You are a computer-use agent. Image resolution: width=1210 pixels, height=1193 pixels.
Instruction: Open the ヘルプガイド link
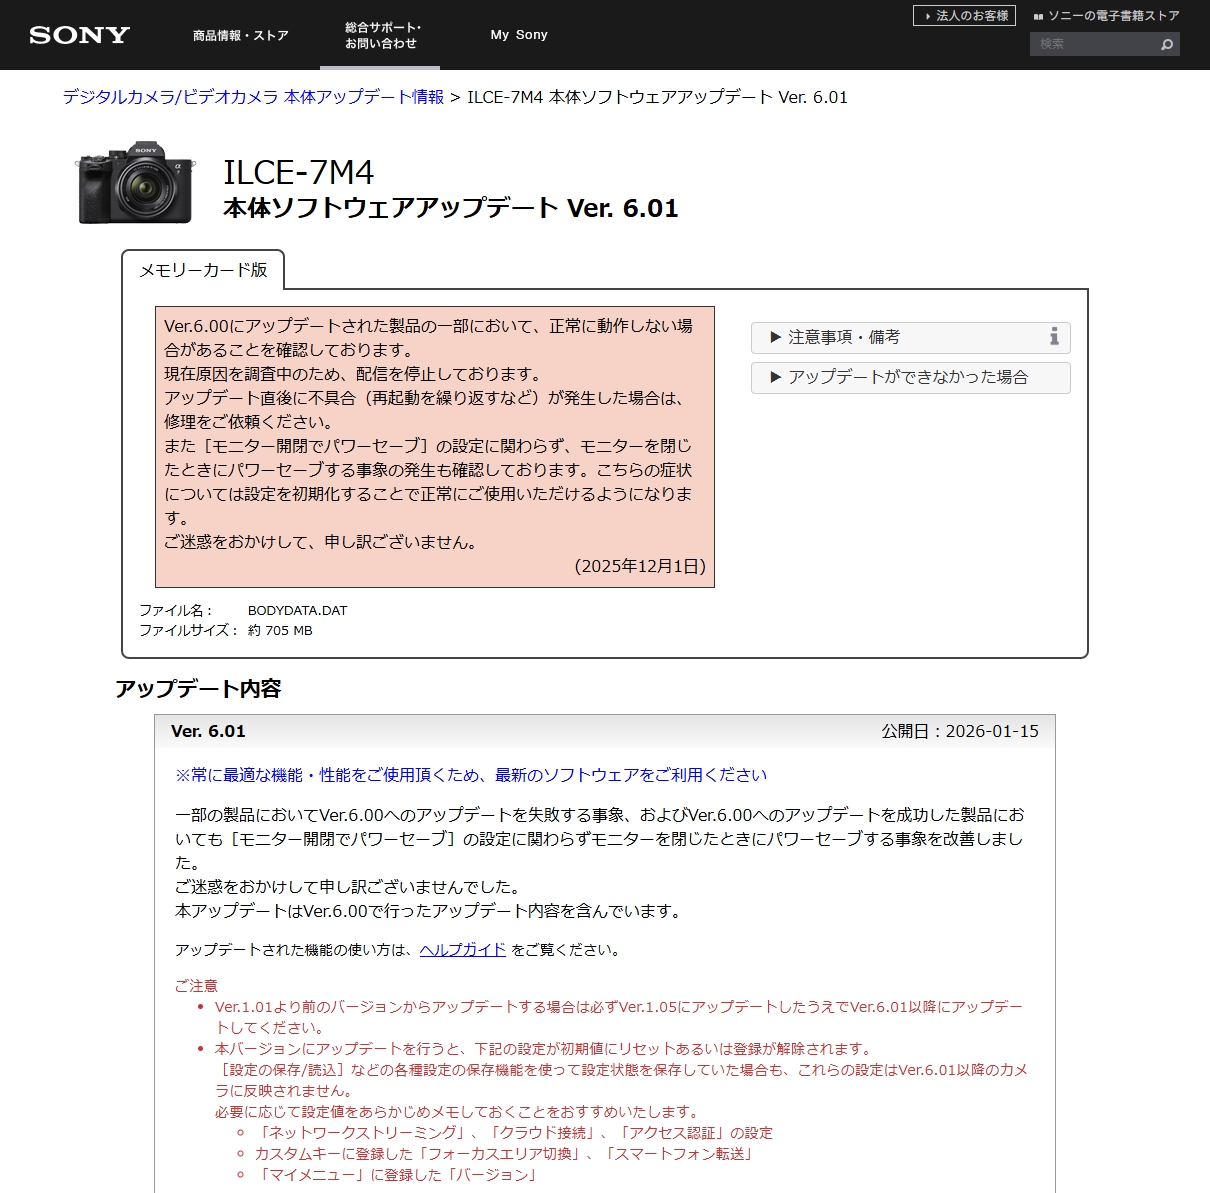tap(463, 950)
